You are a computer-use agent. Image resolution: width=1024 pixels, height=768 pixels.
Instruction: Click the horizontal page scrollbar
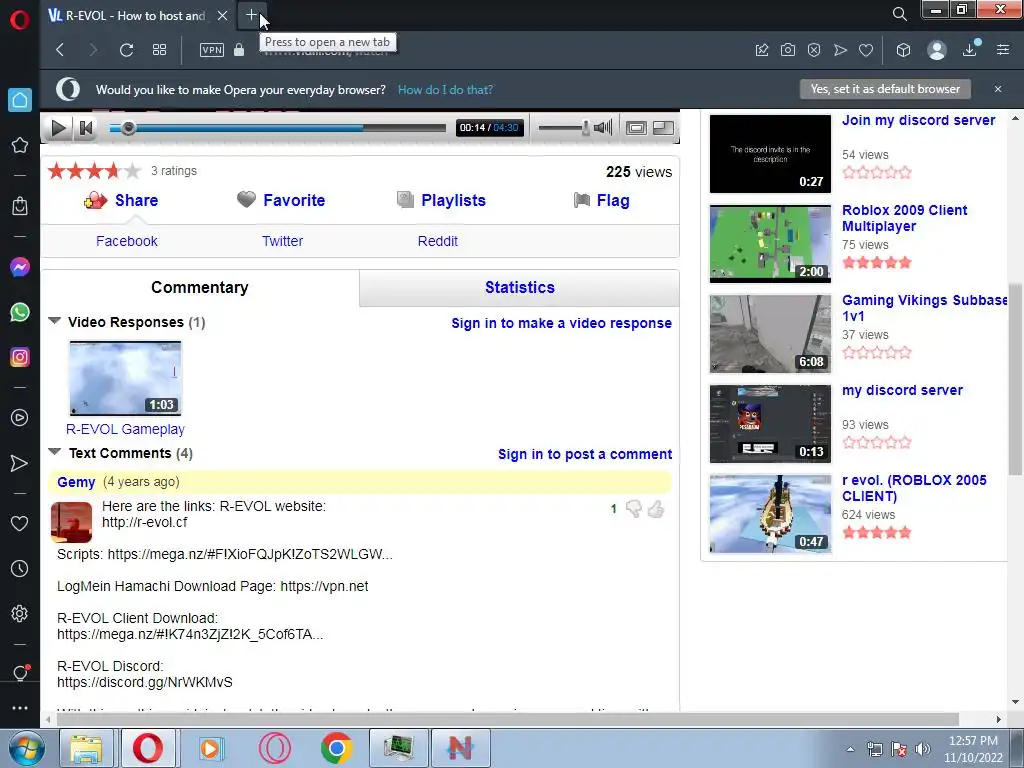507,719
